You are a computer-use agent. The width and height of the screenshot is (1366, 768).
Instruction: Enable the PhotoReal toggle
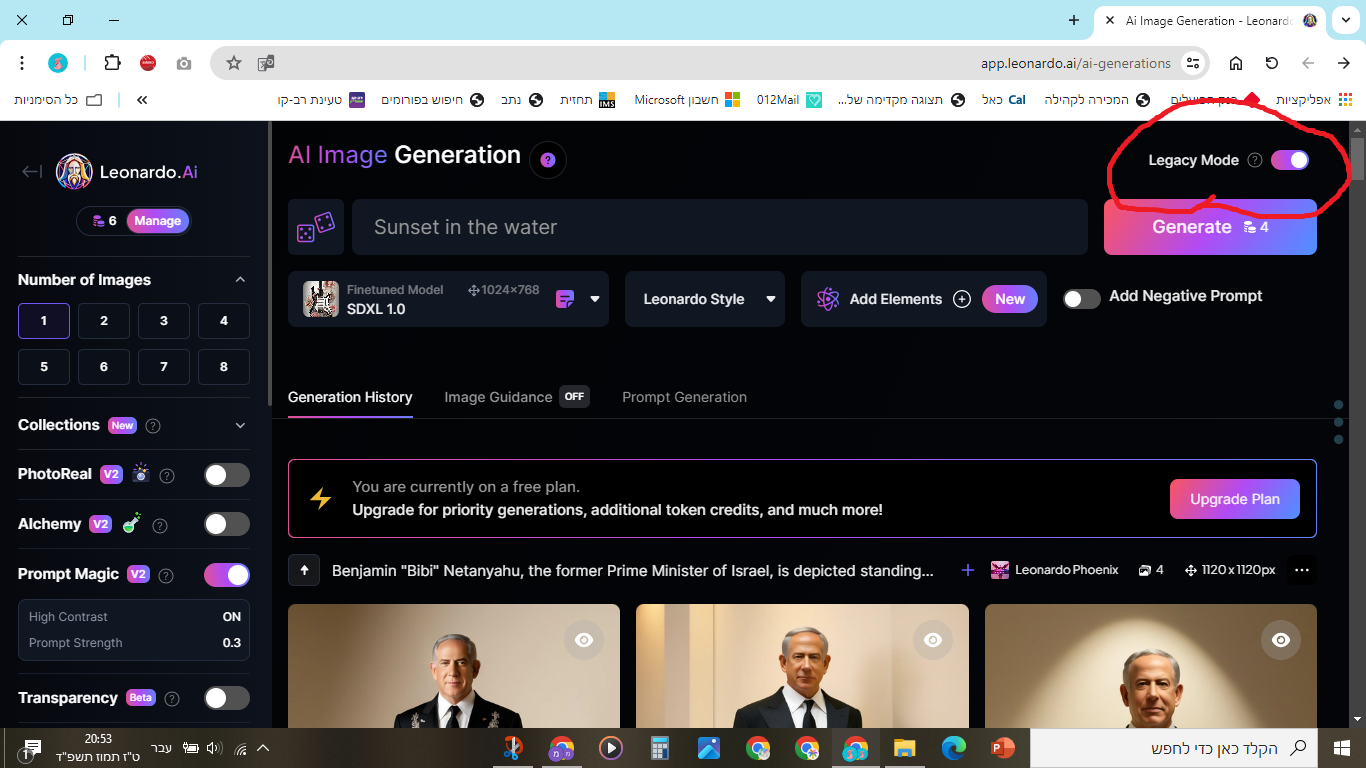(x=227, y=475)
